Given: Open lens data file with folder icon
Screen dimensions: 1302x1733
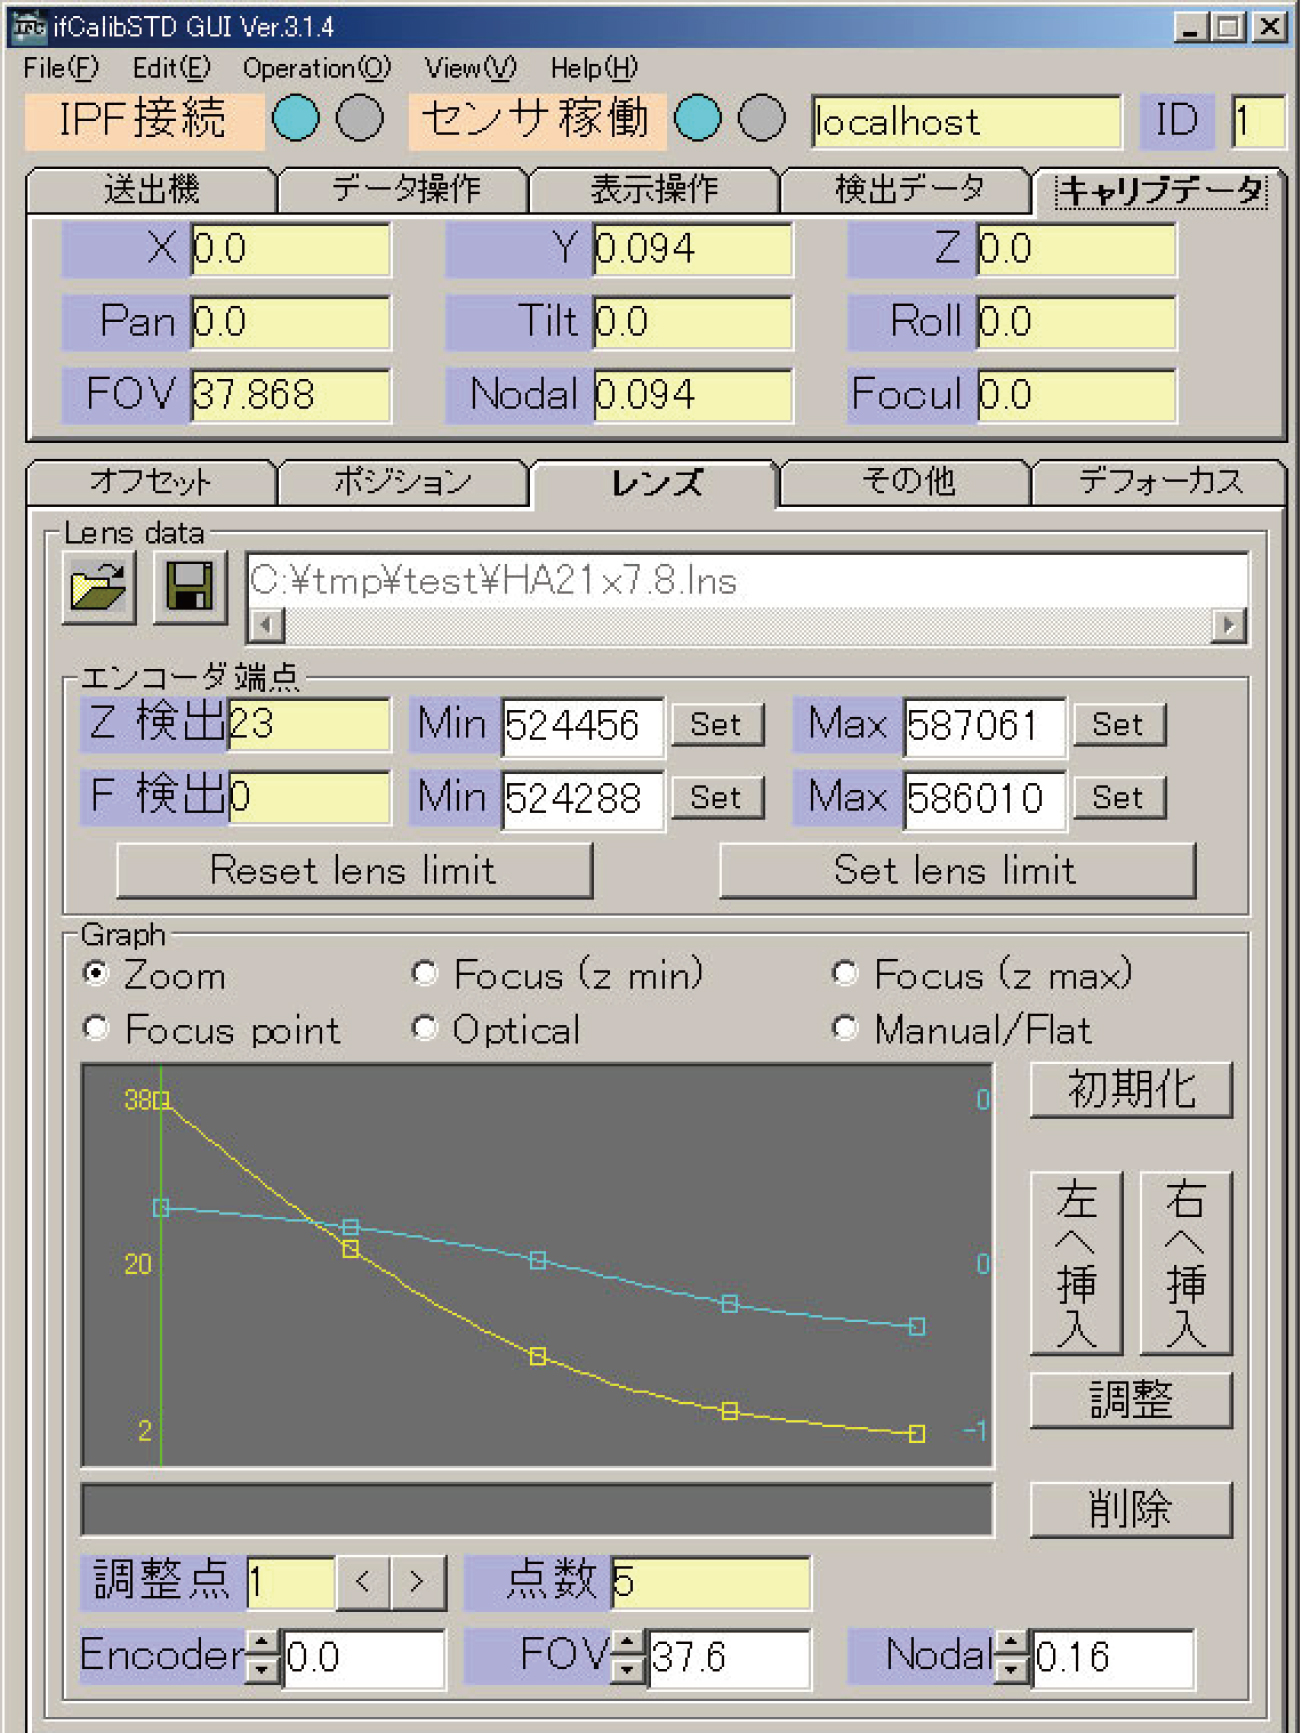Looking at the screenshot, I should [98, 587].
